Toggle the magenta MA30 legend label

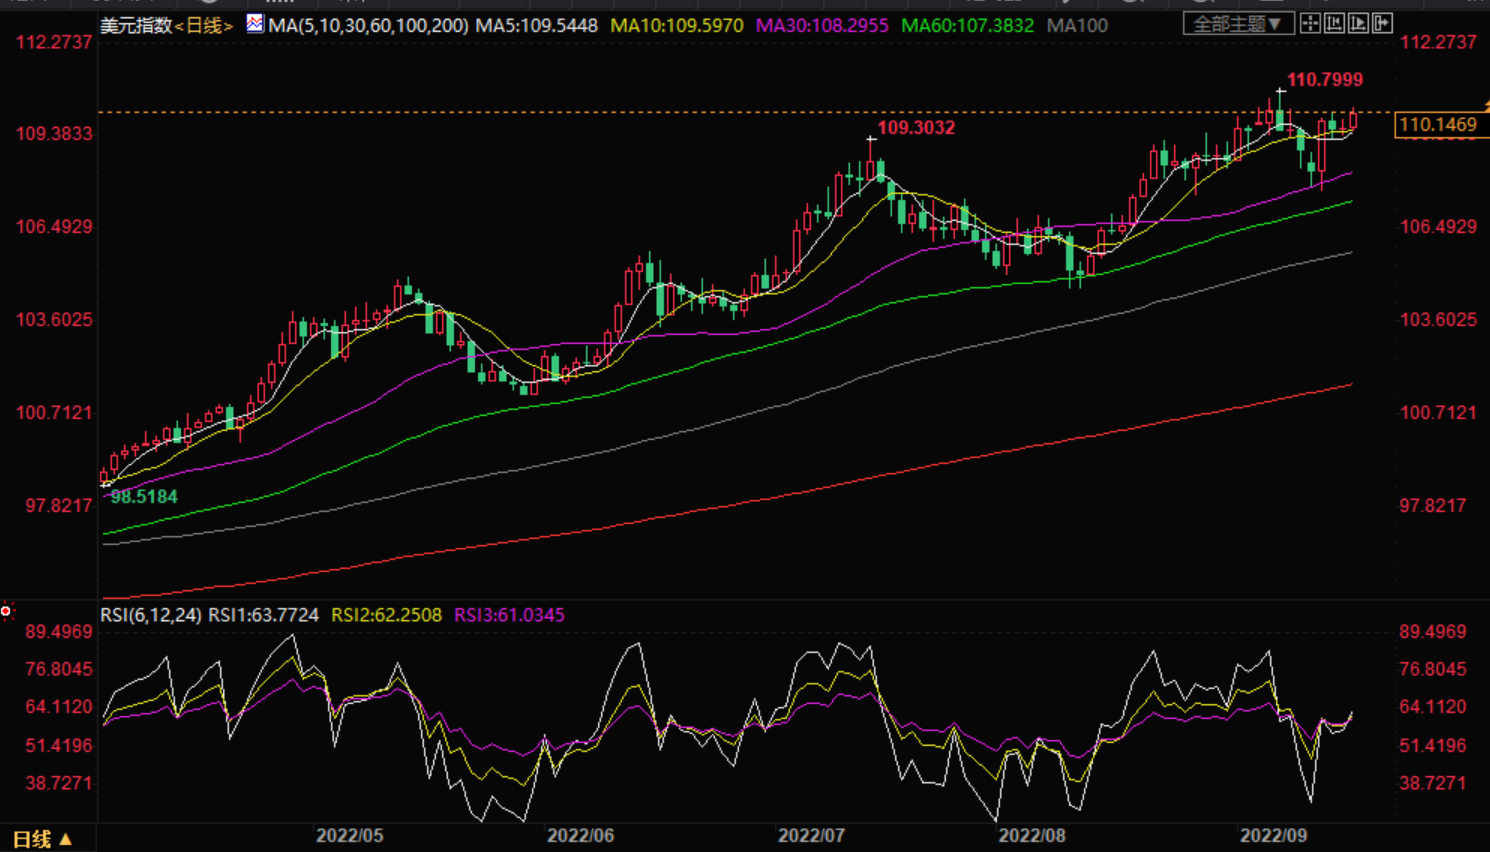click(x=821, y=25)
